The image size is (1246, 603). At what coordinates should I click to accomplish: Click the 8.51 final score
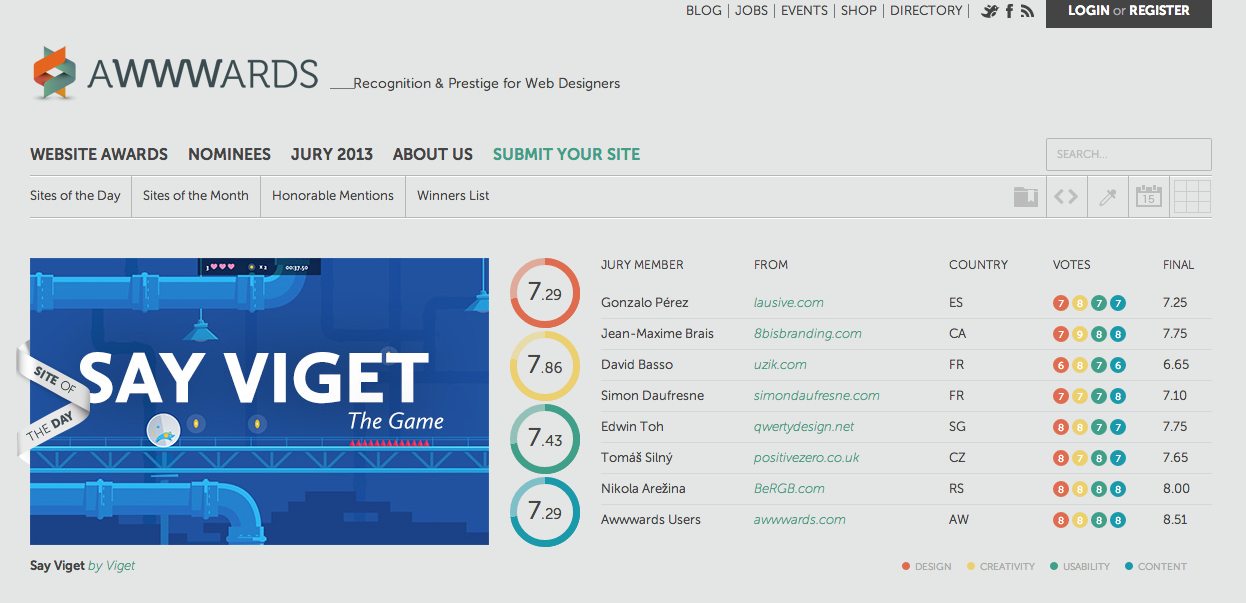(x=1177, y=520)
